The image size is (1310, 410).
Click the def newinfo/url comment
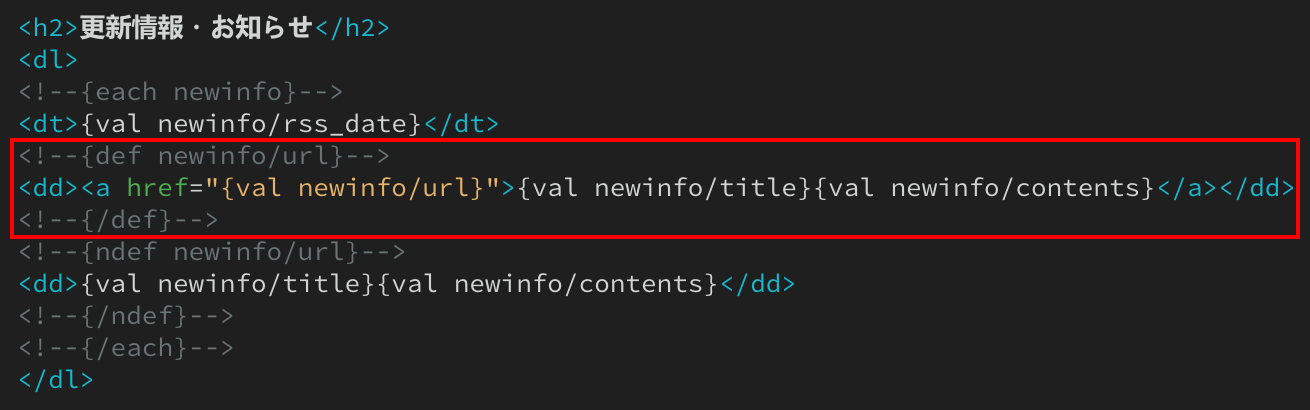click(x=204, y=156)
